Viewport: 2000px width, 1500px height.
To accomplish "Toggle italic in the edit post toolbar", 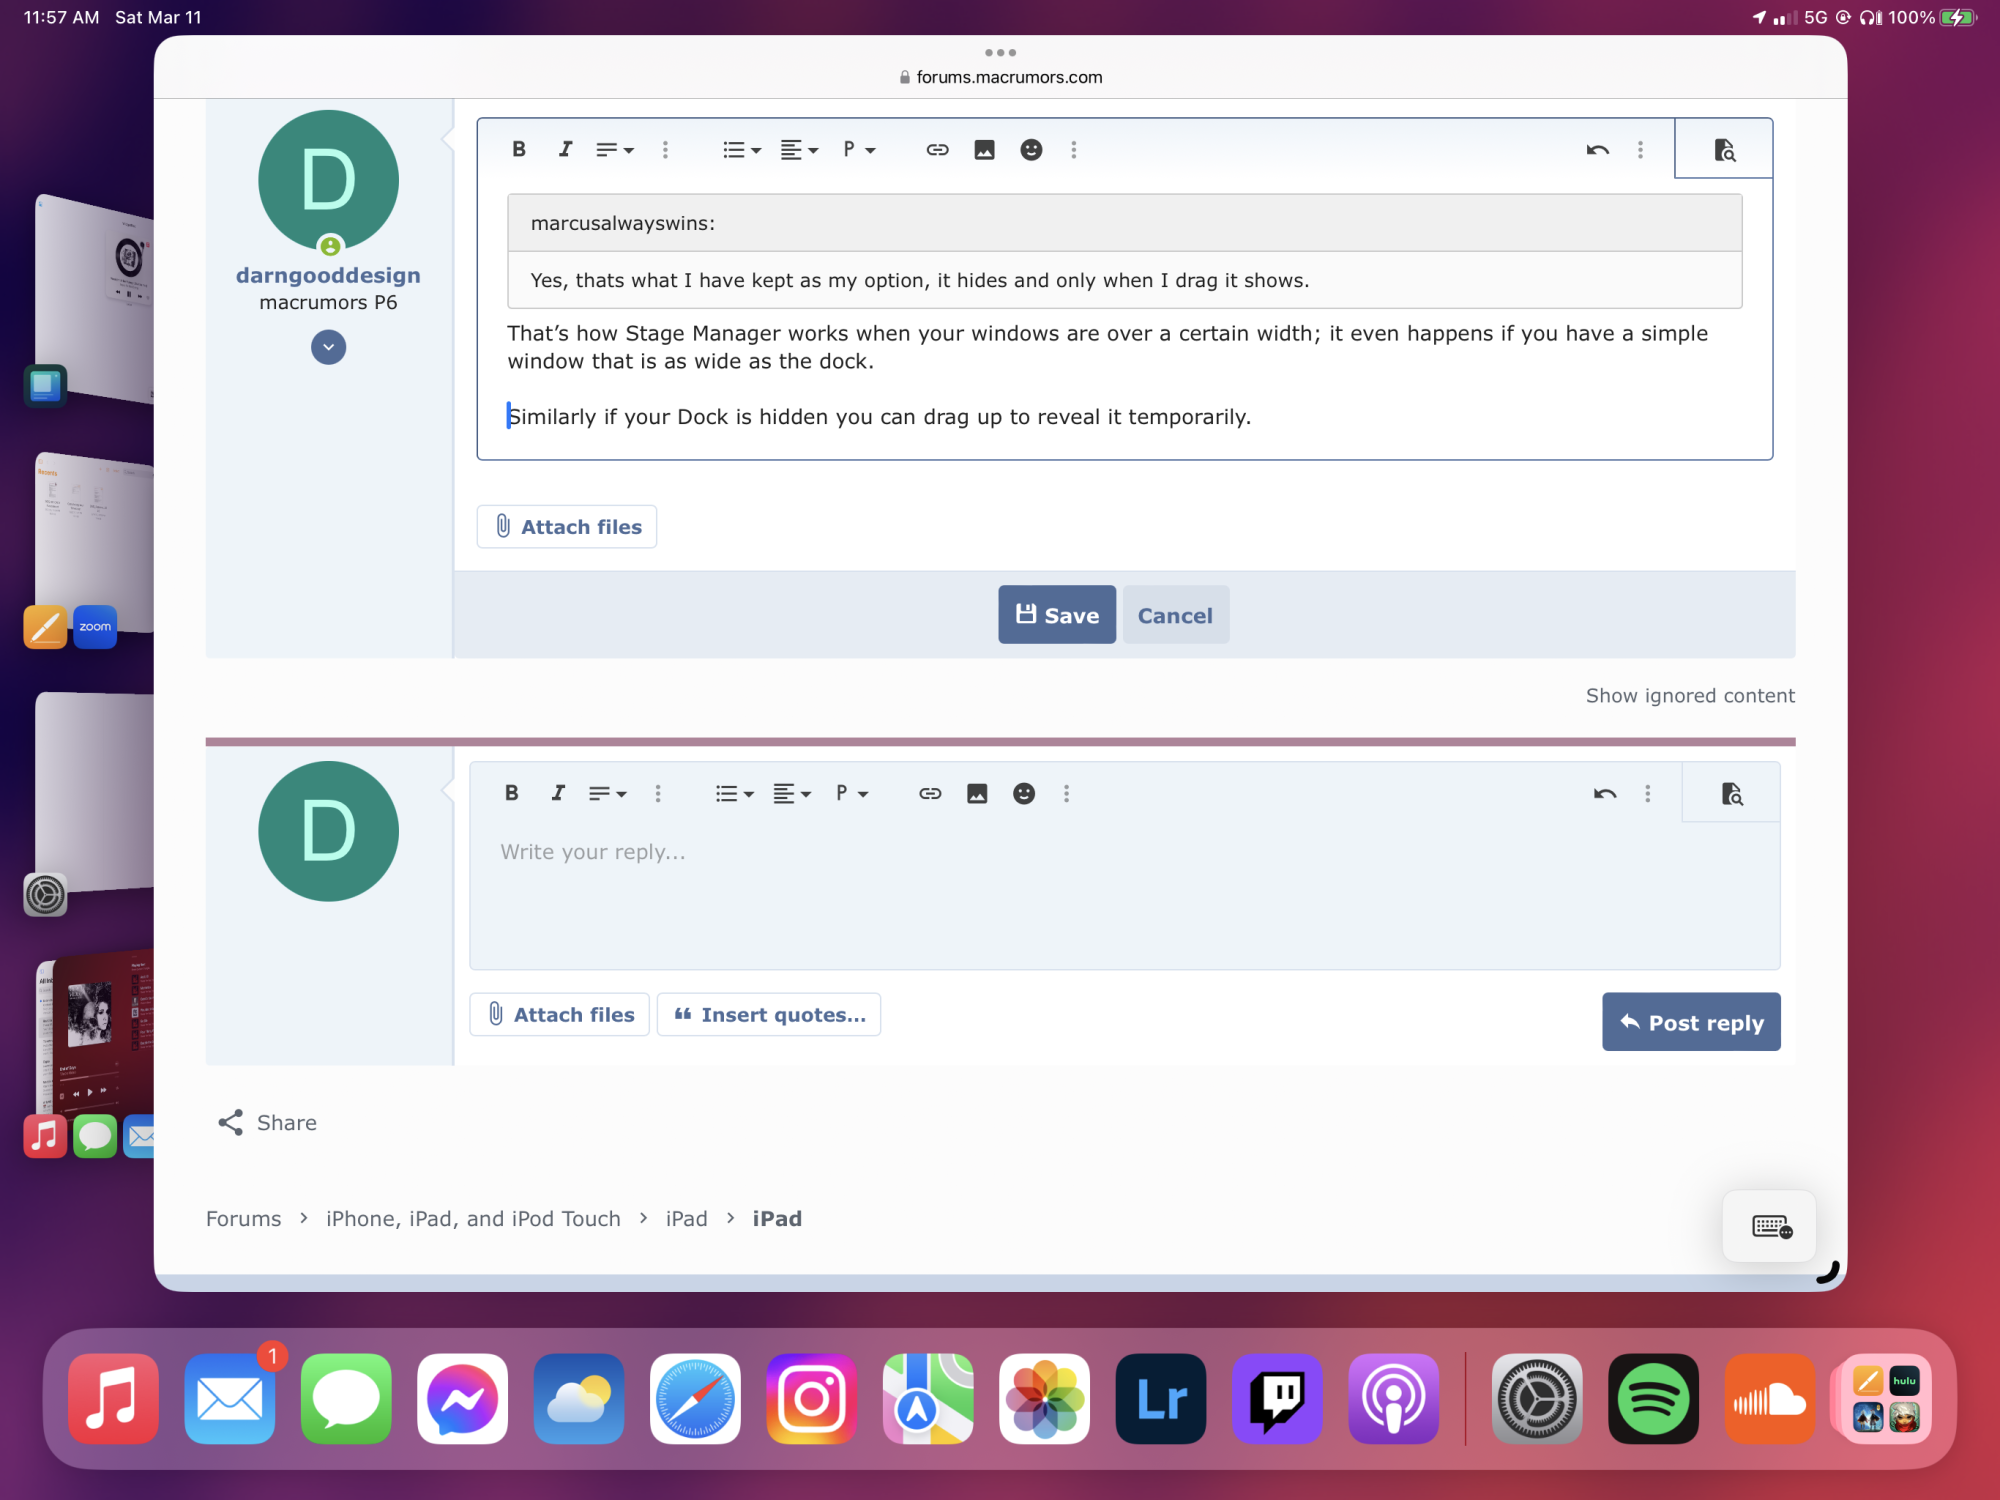I will (x=565, y=149).
